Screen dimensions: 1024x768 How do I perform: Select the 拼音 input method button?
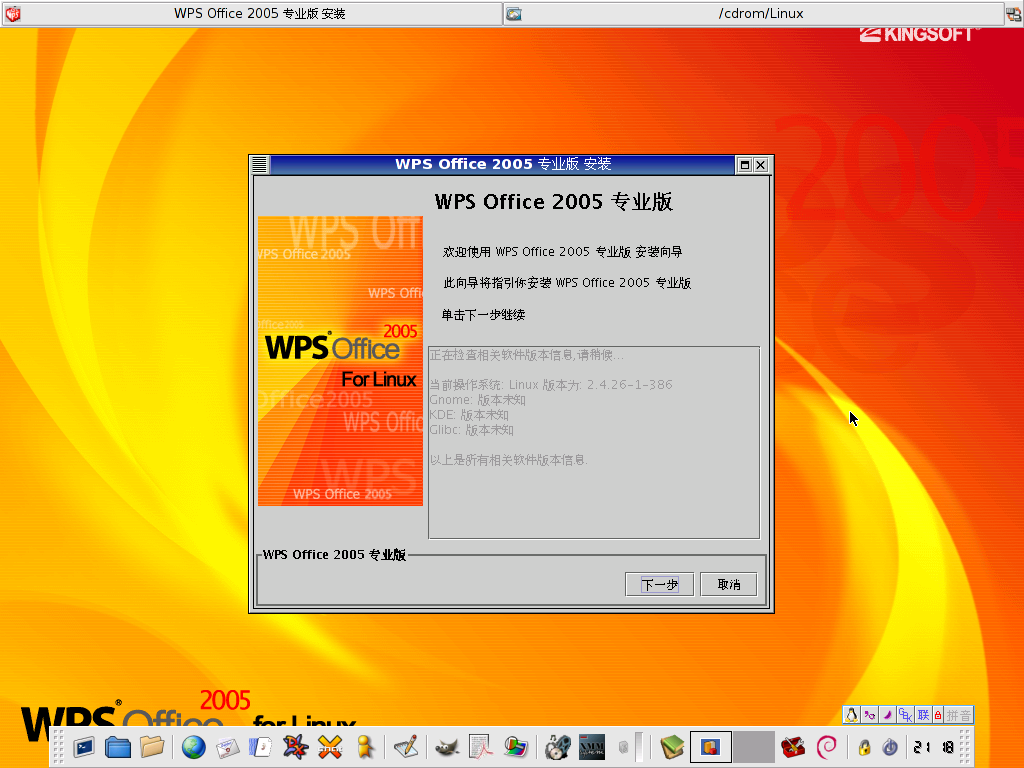click(x=959, y=715)
